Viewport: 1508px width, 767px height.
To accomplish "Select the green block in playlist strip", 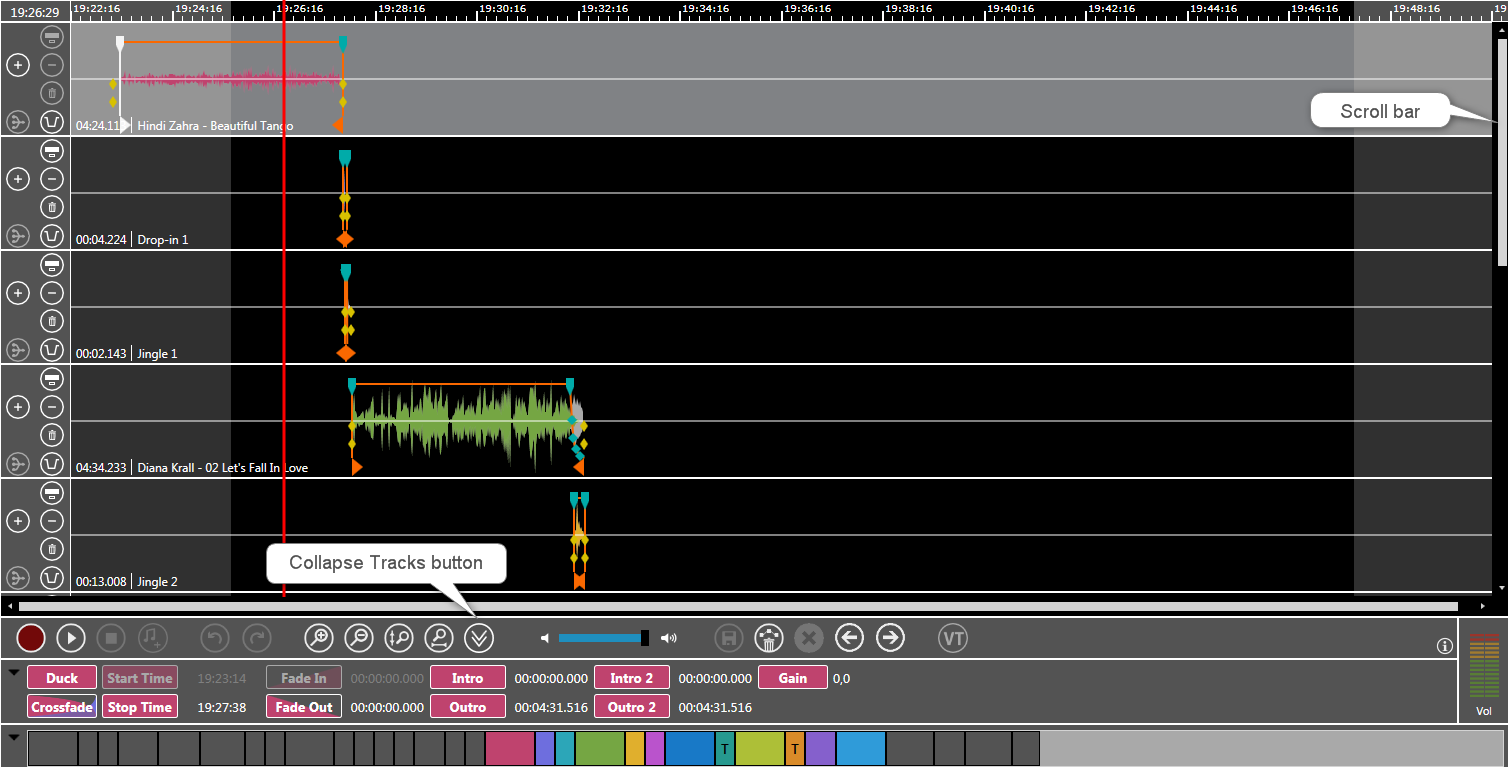I will (x=600, y=748).
